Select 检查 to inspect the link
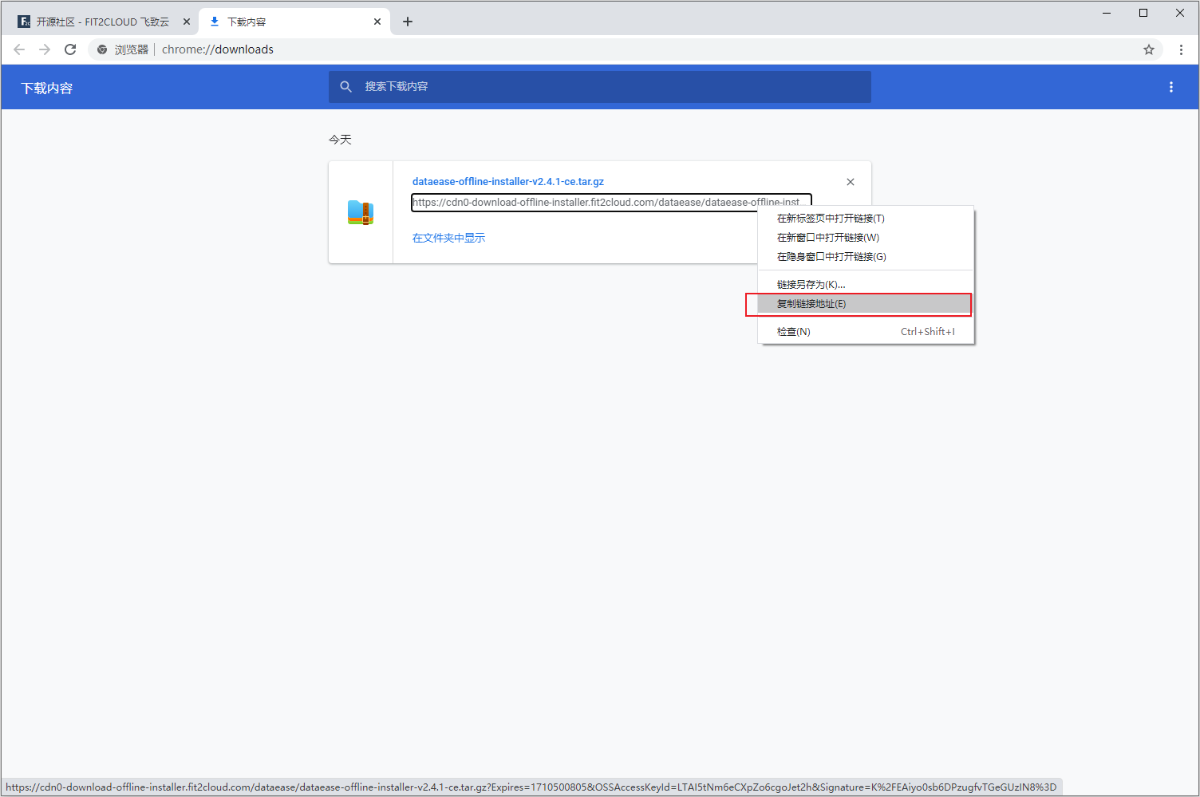The image size is (1200, 797). pyautogui.click(x=790, y=331)
